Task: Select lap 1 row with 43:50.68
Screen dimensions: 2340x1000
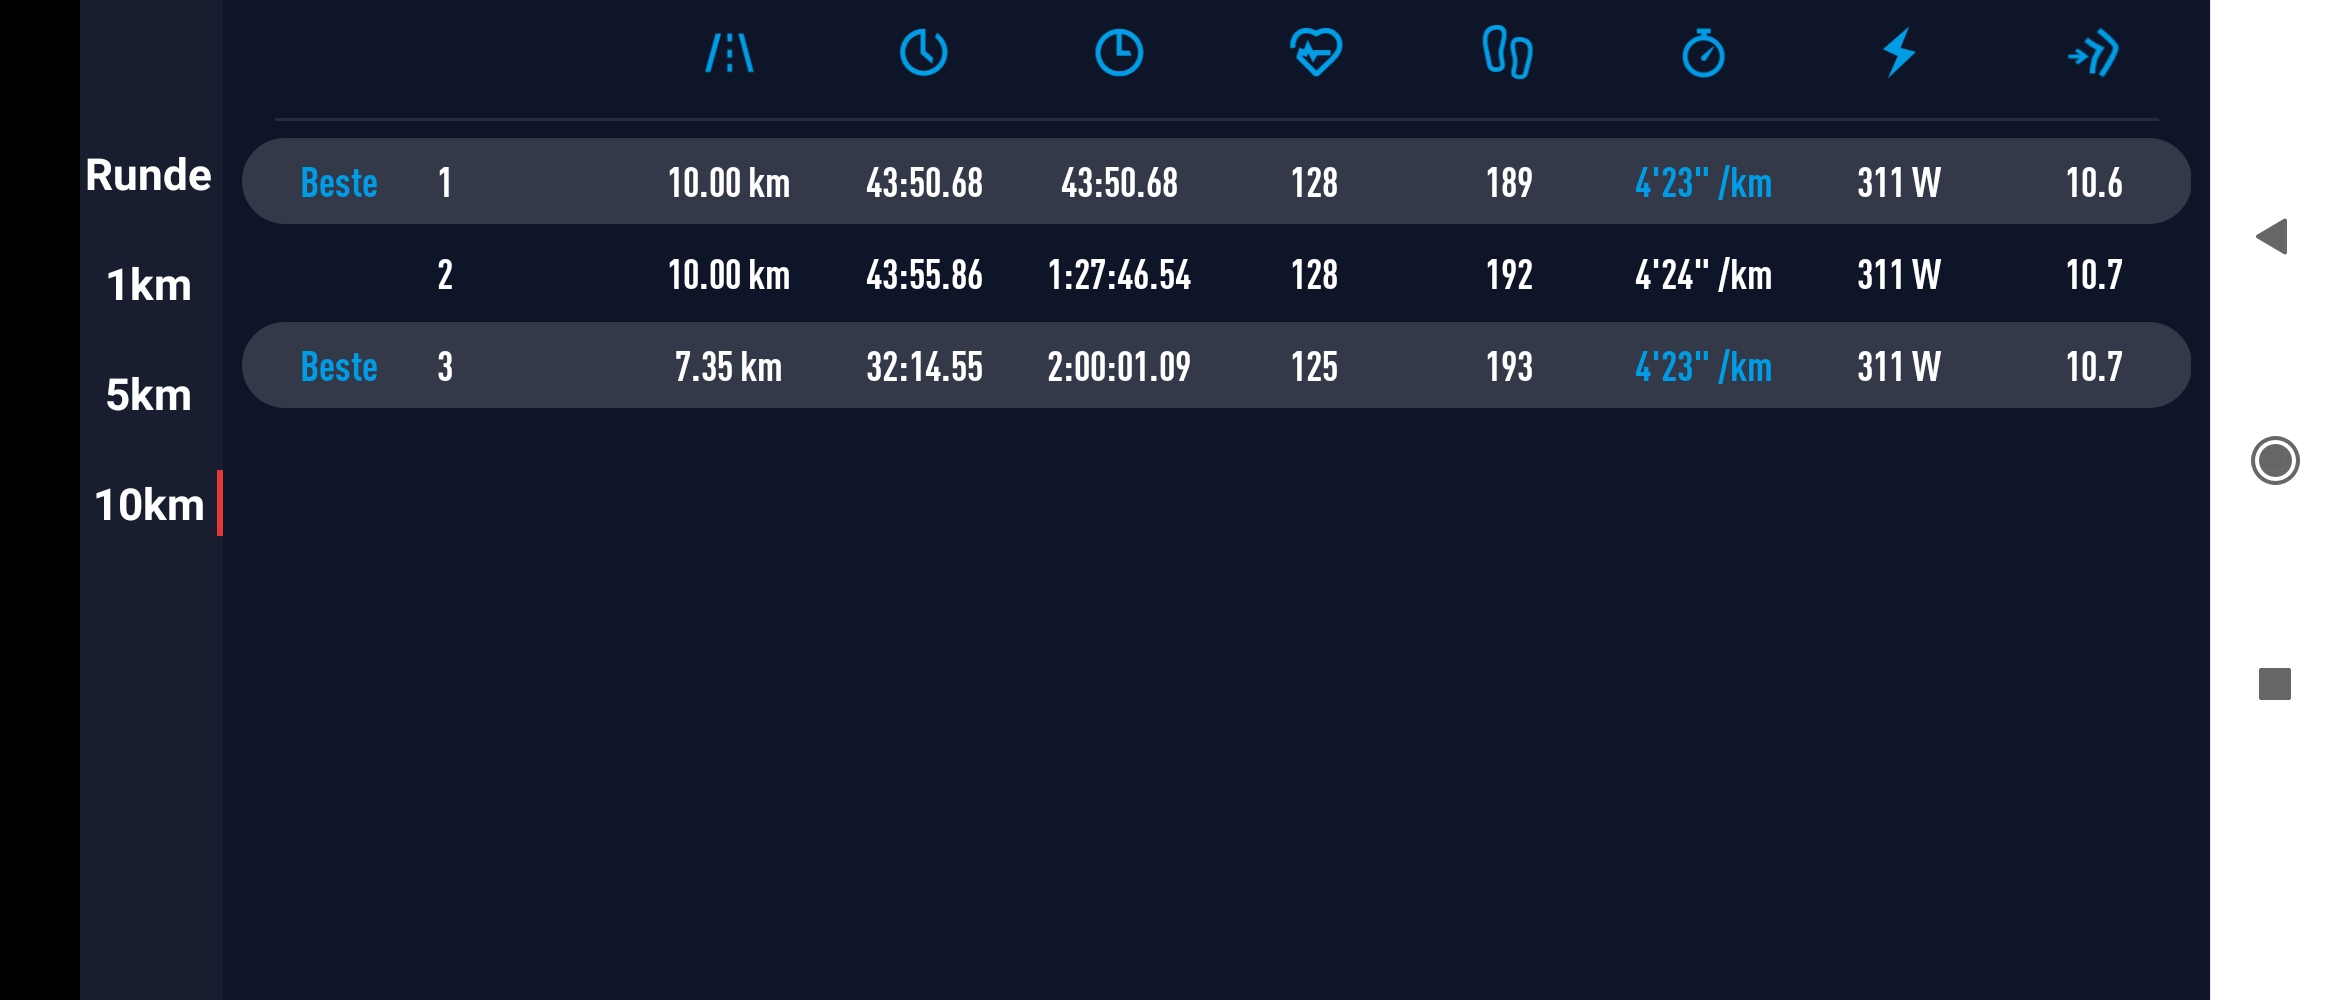Action: [1215, 182]
